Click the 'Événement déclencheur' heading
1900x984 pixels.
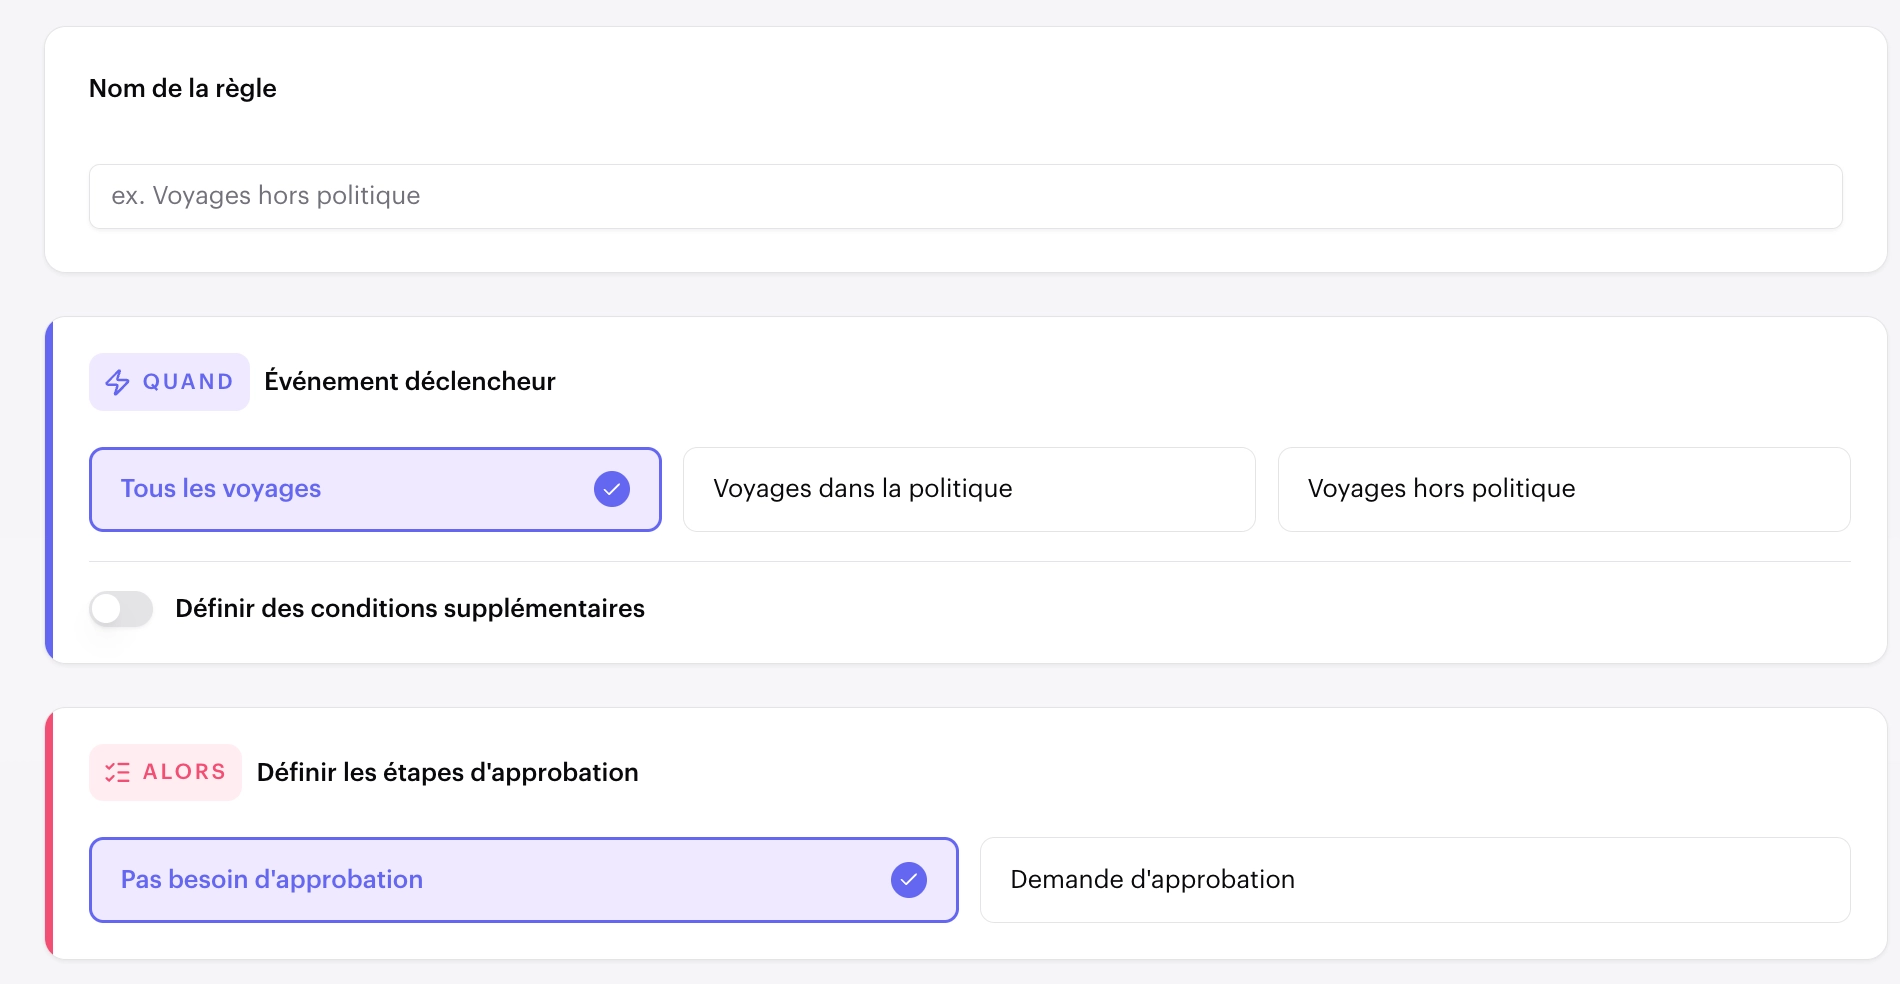tap(410, 381)
